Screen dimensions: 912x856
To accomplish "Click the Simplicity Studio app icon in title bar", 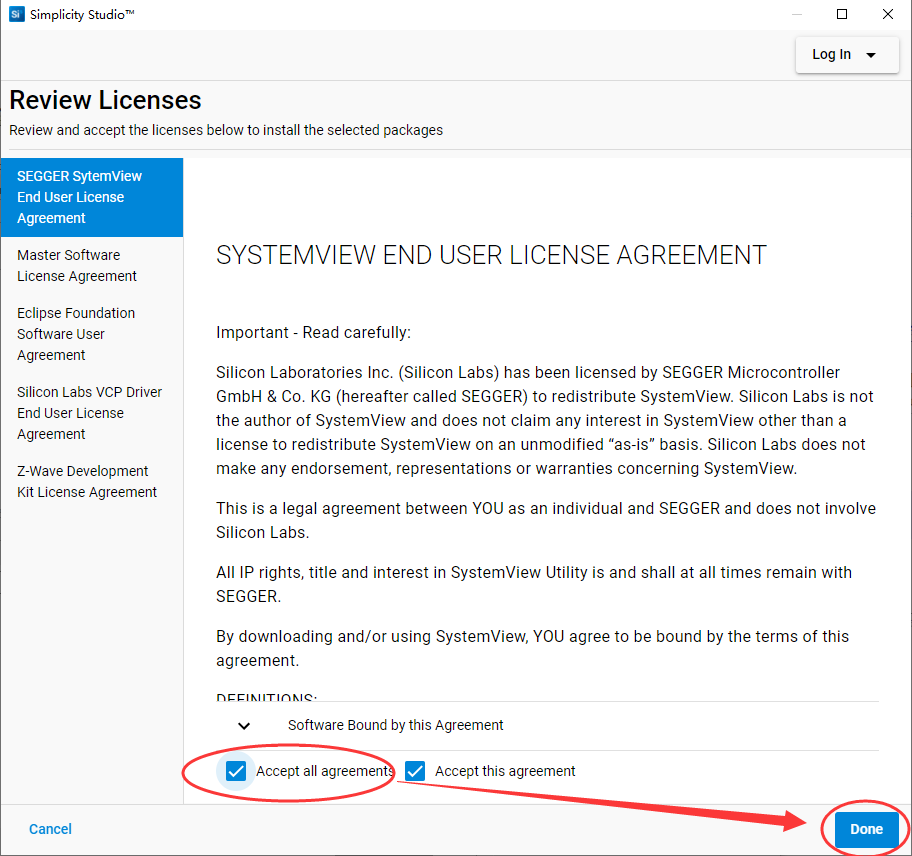I will [x=16, y=14].
